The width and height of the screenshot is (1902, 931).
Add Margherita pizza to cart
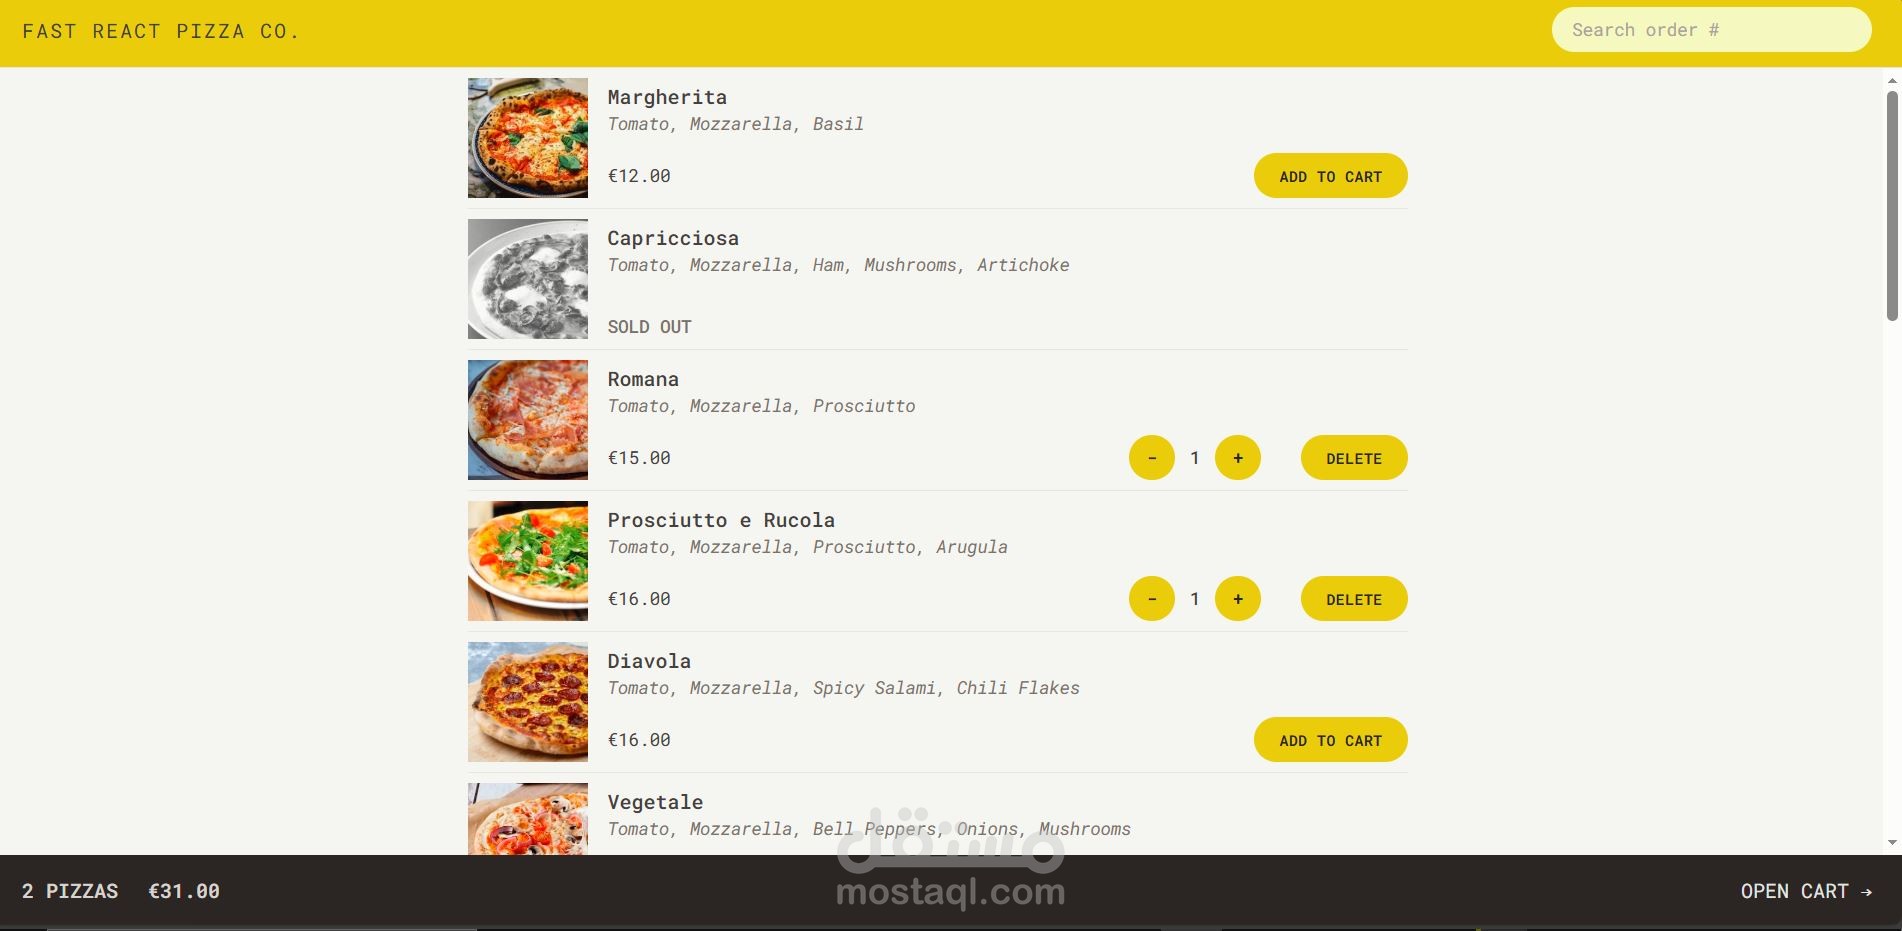(x=1331, y=176)
